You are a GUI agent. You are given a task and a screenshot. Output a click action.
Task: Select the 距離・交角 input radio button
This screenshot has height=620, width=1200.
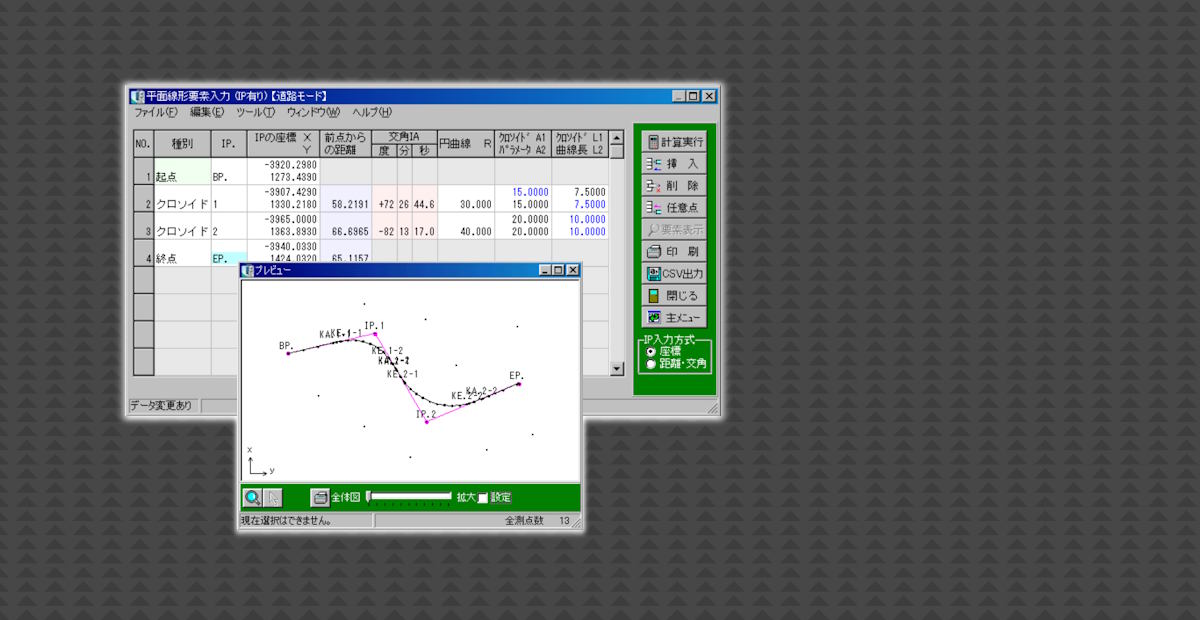652,364
